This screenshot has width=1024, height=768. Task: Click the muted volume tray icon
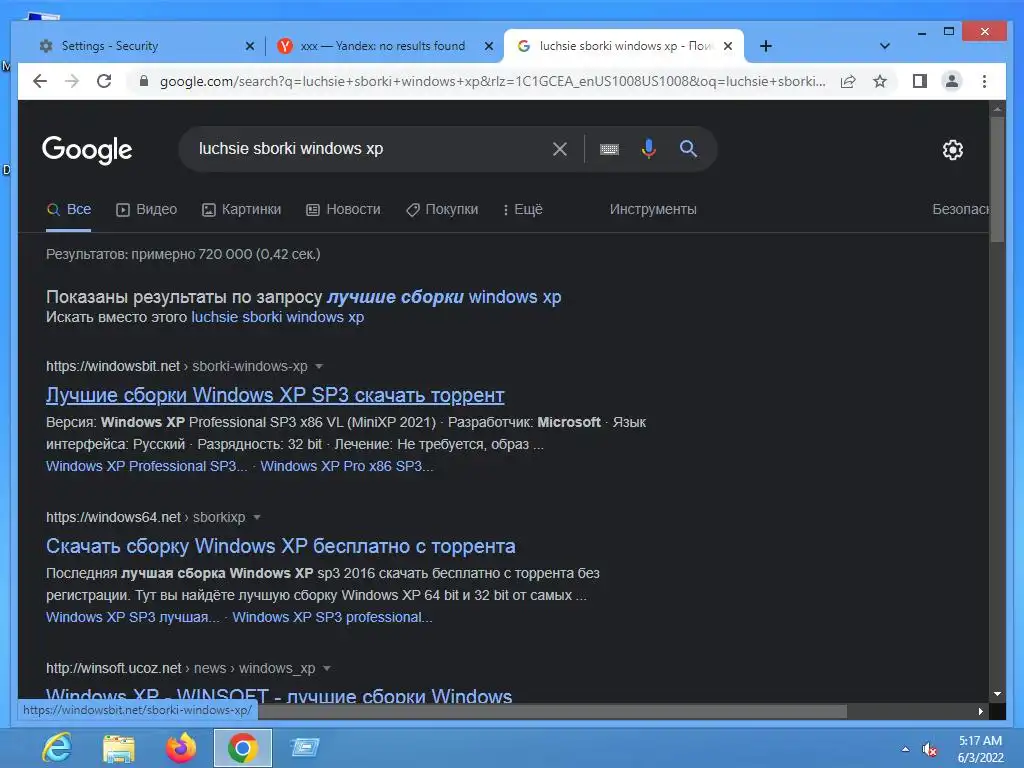(x=929, y=750)
